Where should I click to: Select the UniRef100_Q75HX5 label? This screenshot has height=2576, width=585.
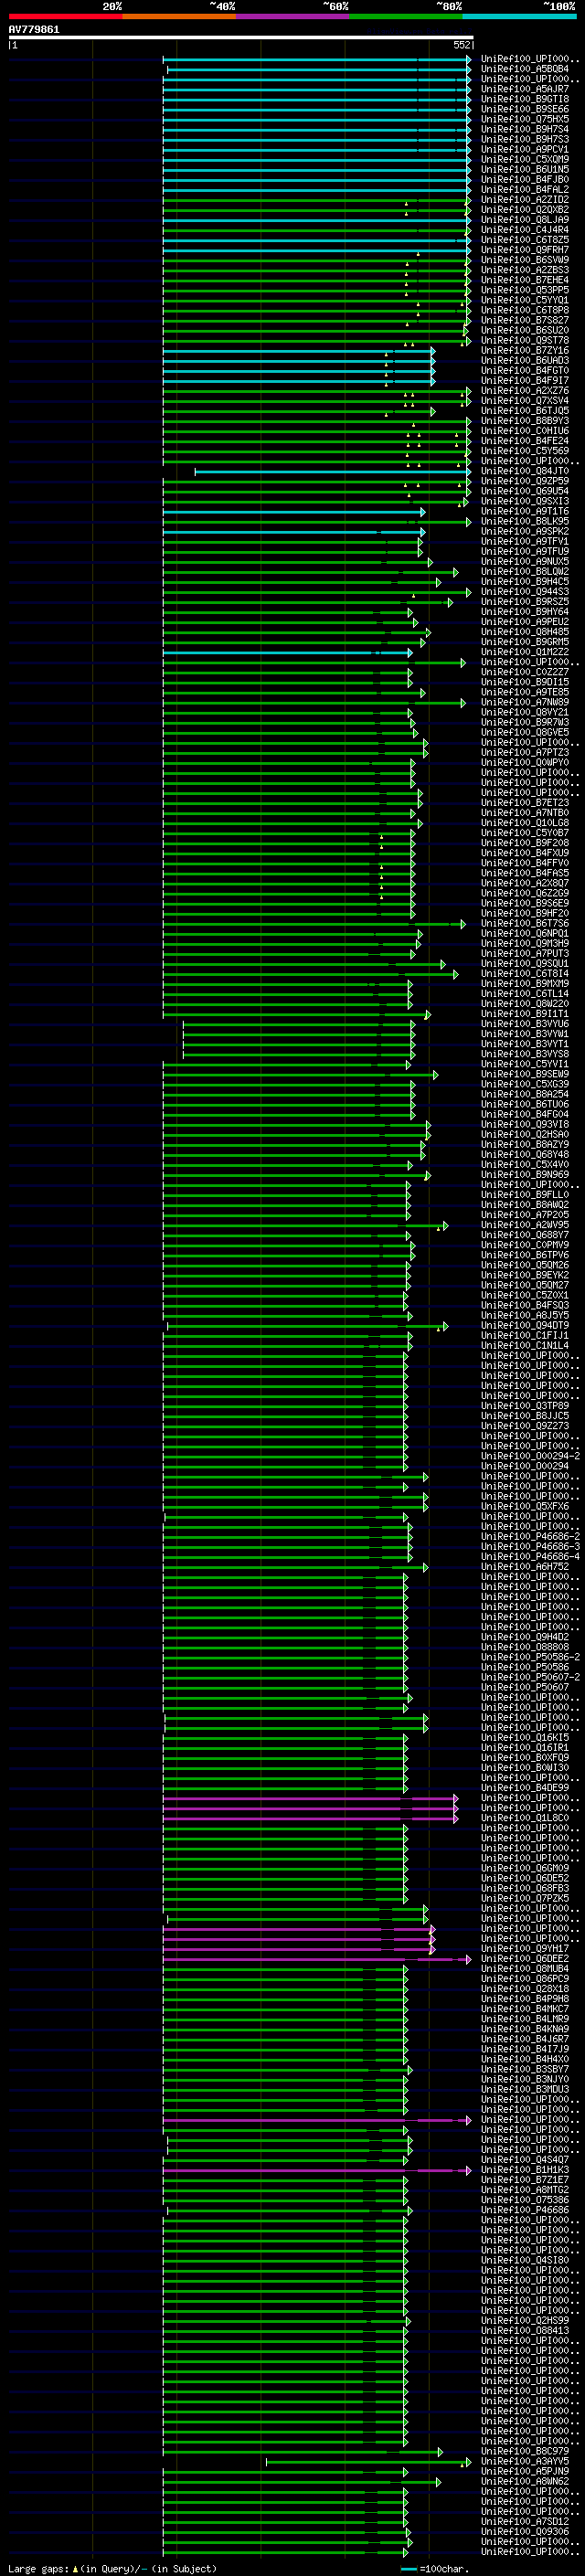tap(525, 119)
